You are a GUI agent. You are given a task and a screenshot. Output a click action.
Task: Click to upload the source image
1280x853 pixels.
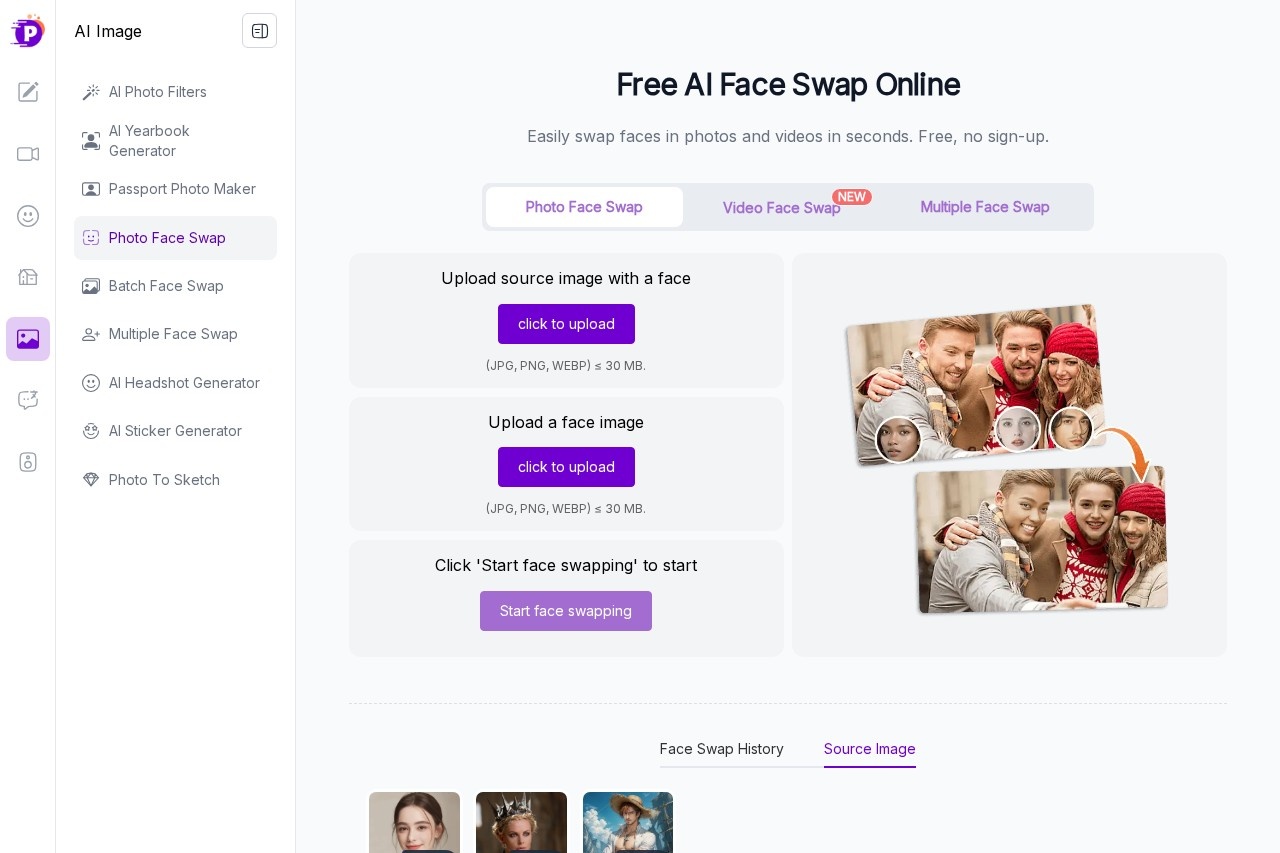pyautogui.click(x=566, y=324)
